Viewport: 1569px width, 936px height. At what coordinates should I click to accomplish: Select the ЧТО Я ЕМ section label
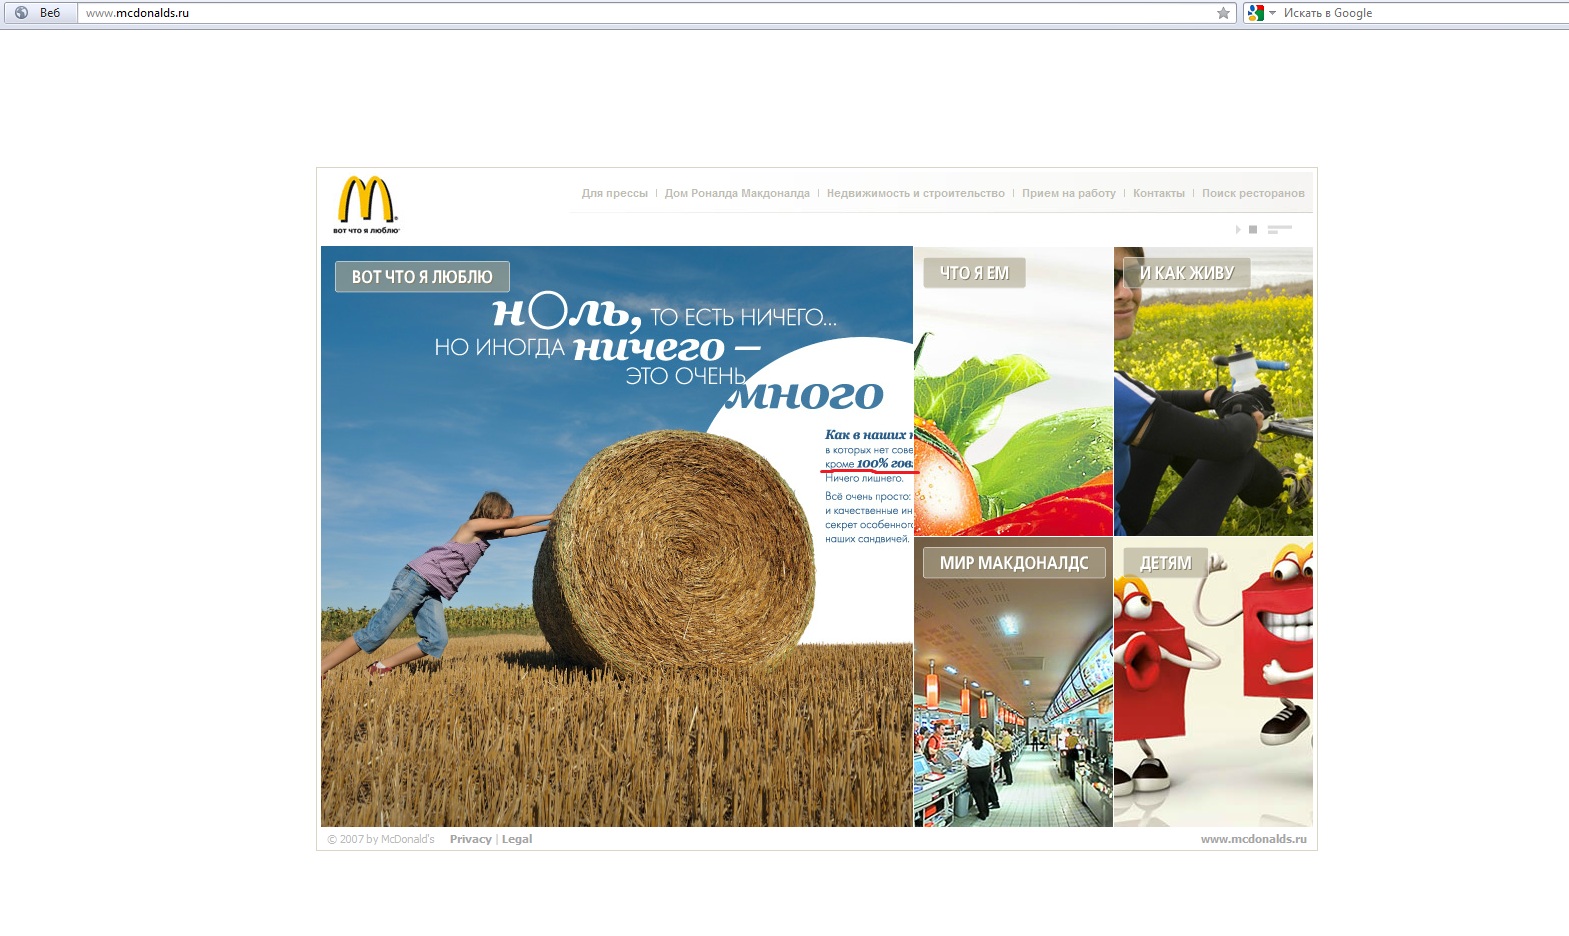pos(974,273)
